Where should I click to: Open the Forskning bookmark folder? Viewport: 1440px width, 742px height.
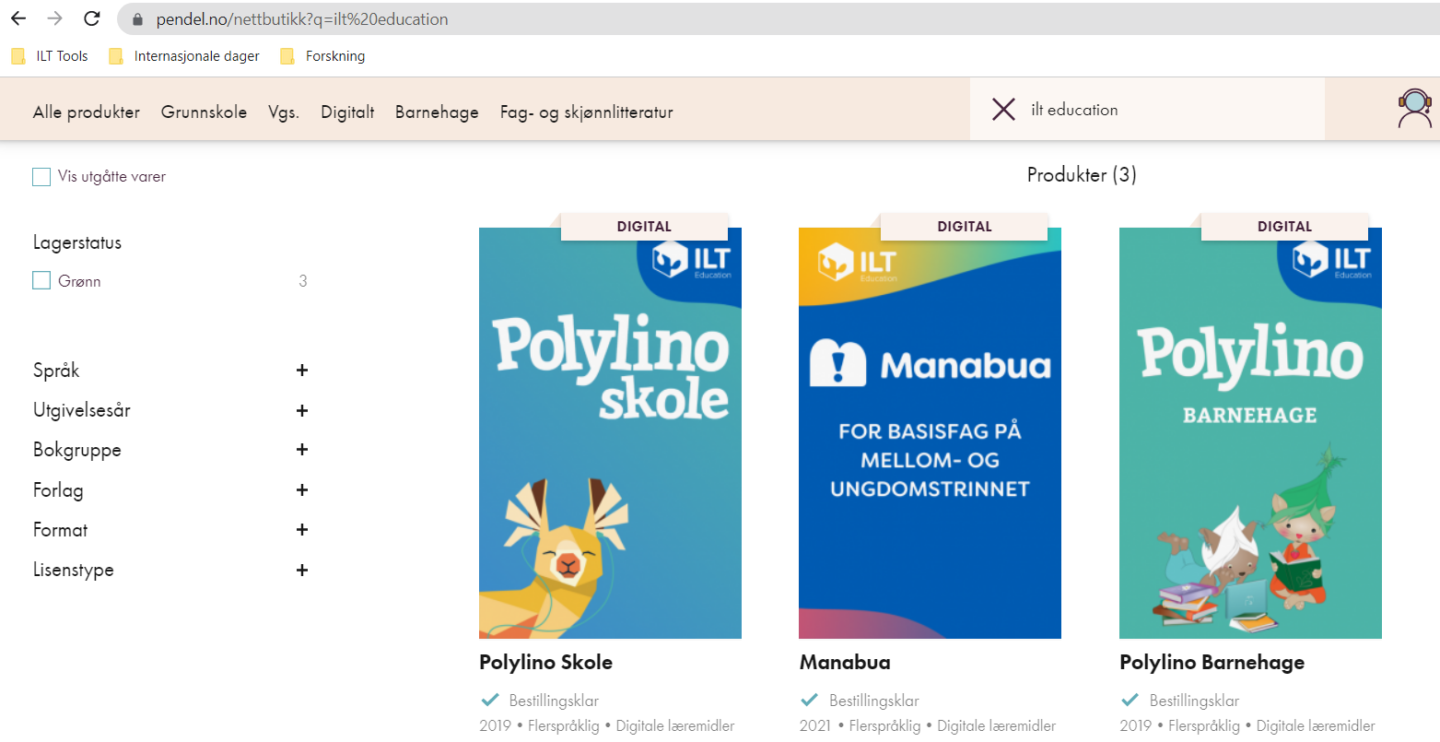coord(323,56)
